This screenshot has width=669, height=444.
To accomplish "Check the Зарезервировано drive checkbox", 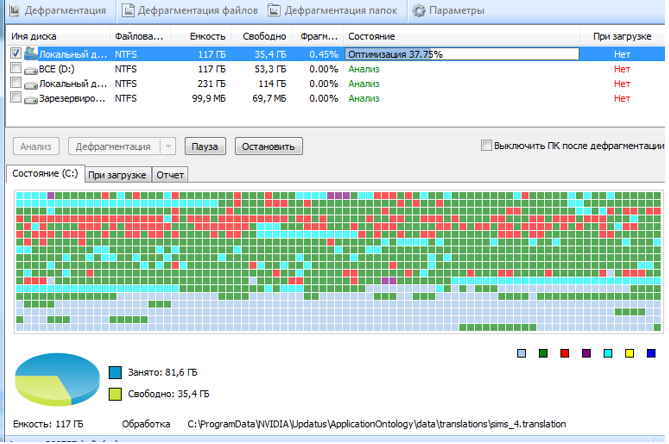I will coord(16,97).
